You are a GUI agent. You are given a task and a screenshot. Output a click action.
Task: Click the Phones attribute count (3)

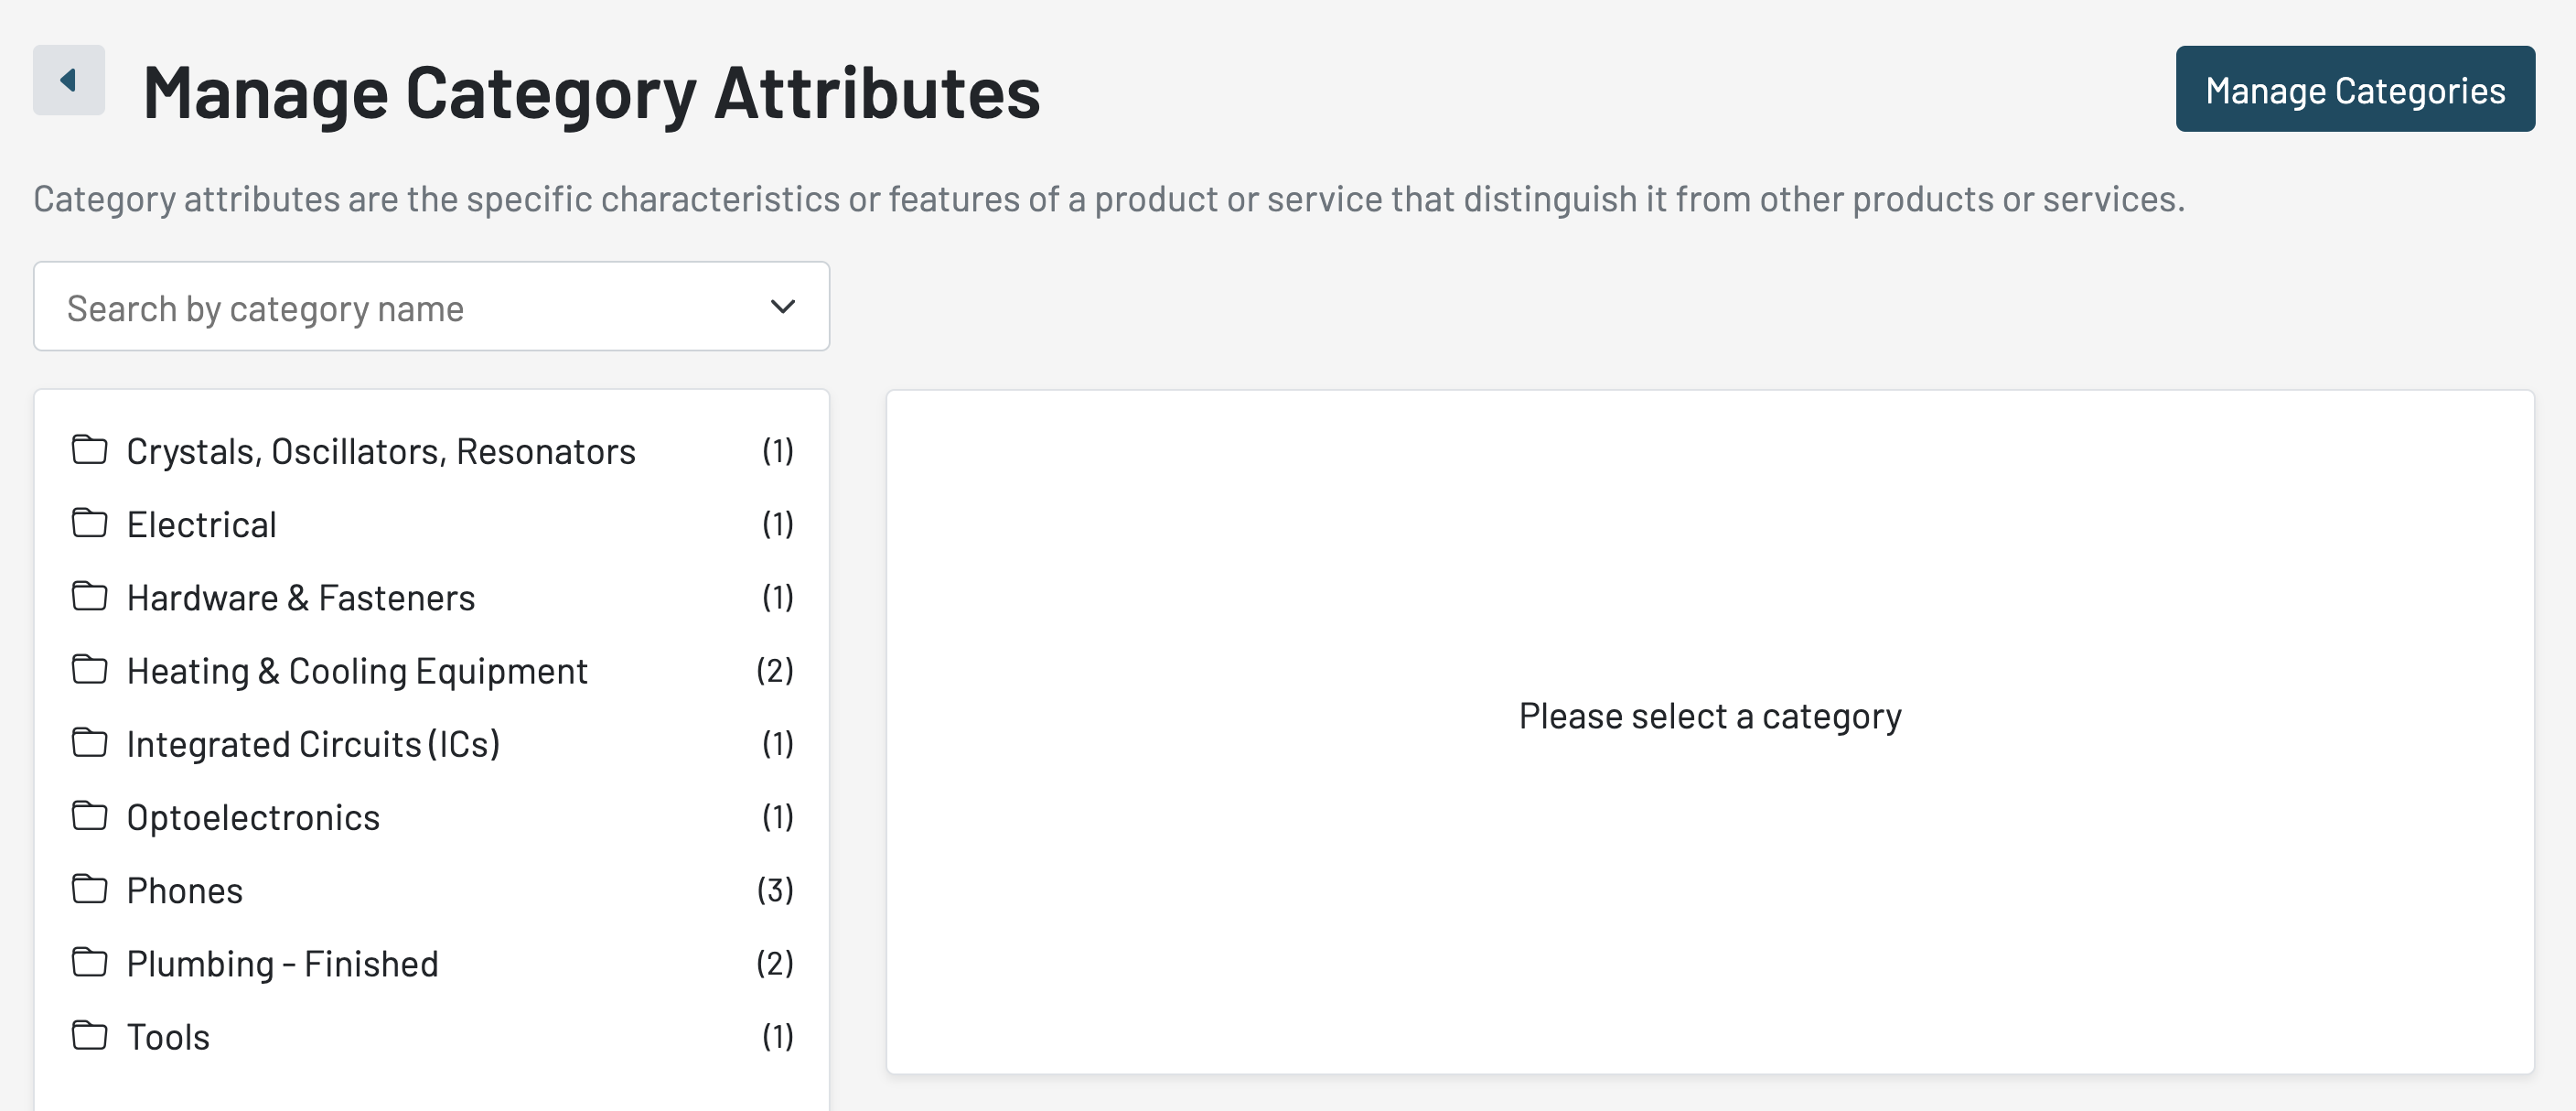775,890
